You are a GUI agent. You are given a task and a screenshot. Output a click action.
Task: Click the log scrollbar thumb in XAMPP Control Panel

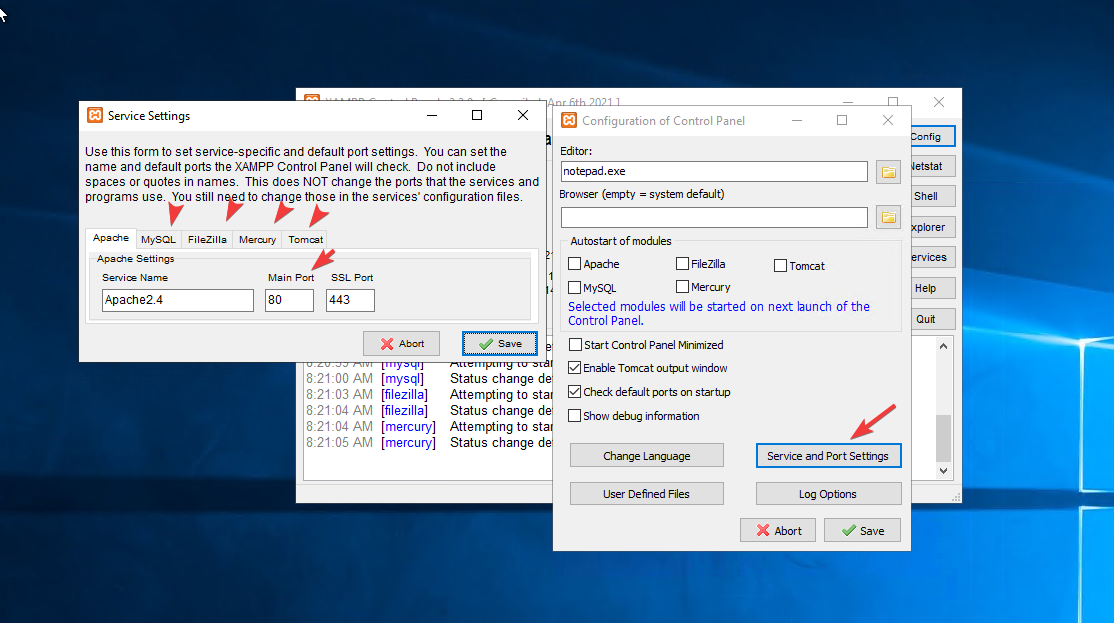[943, 438]
